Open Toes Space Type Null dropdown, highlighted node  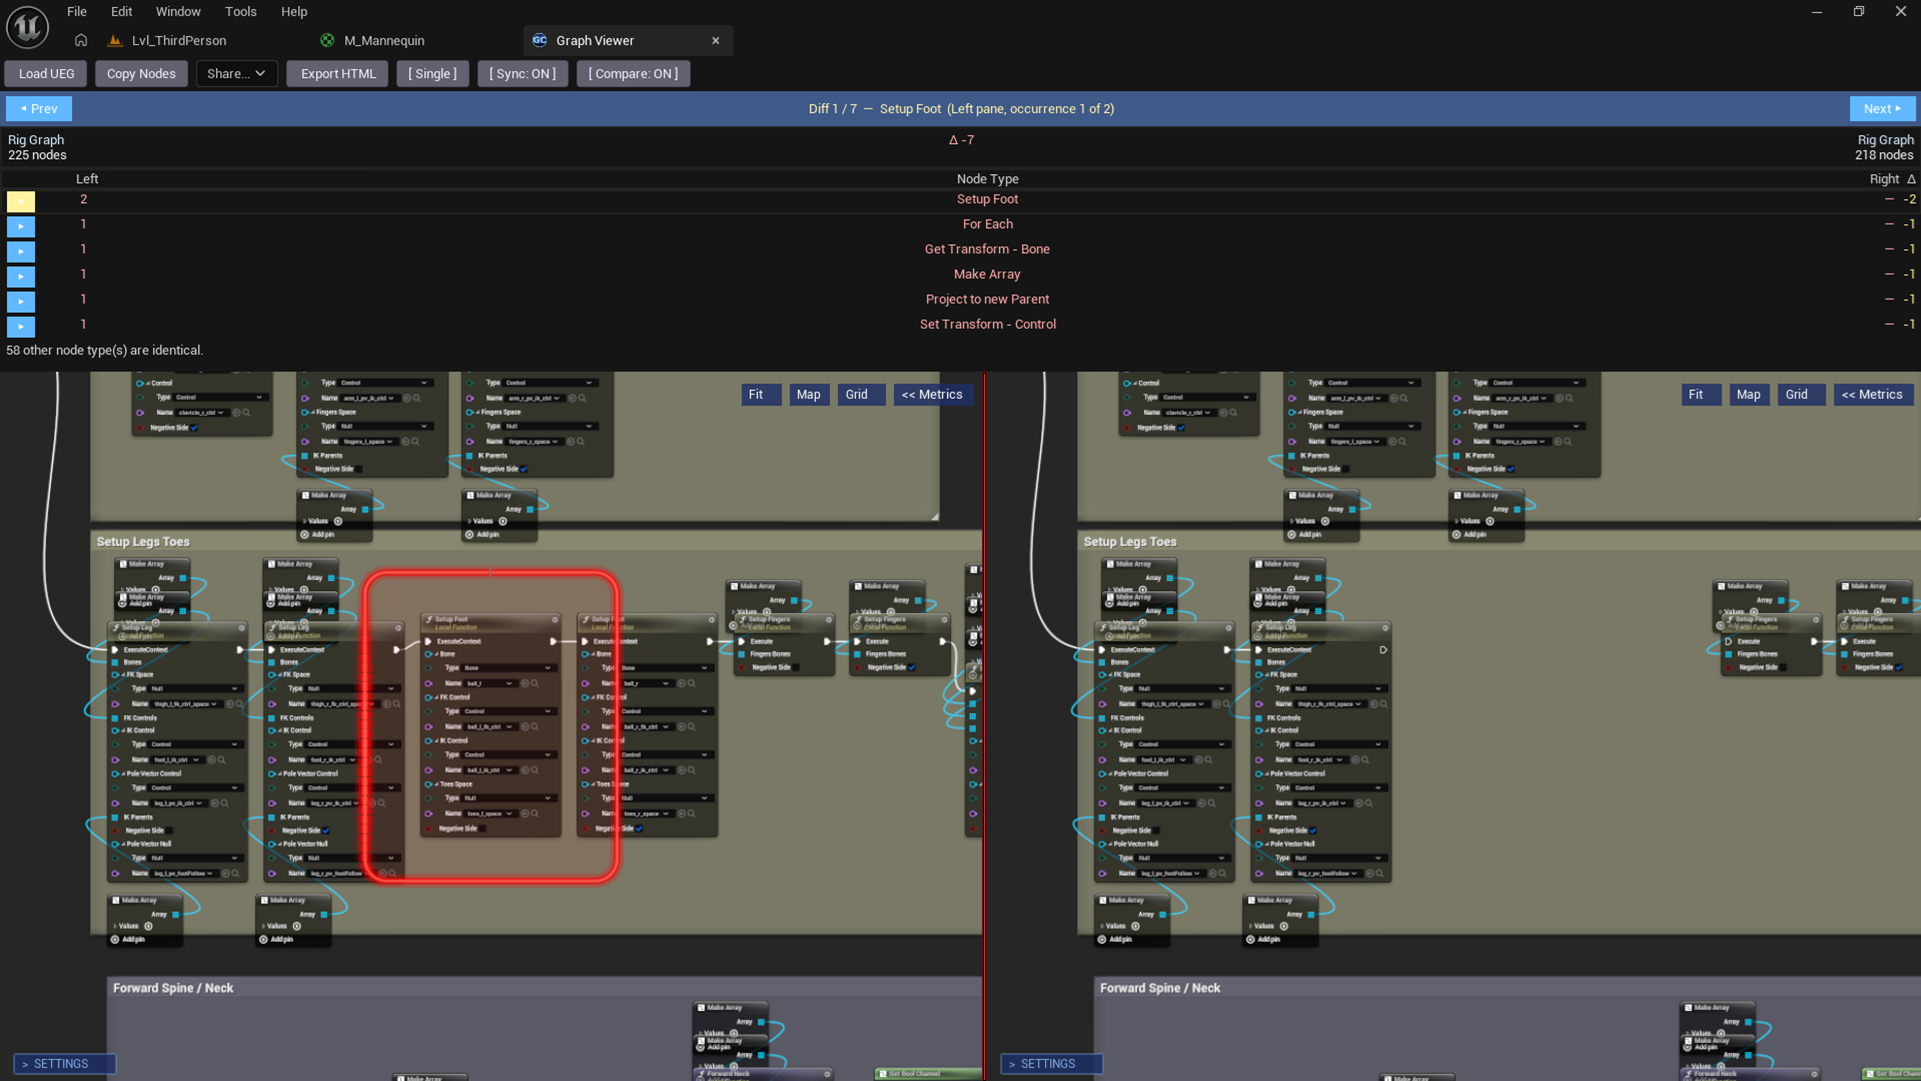click(509, 799)
